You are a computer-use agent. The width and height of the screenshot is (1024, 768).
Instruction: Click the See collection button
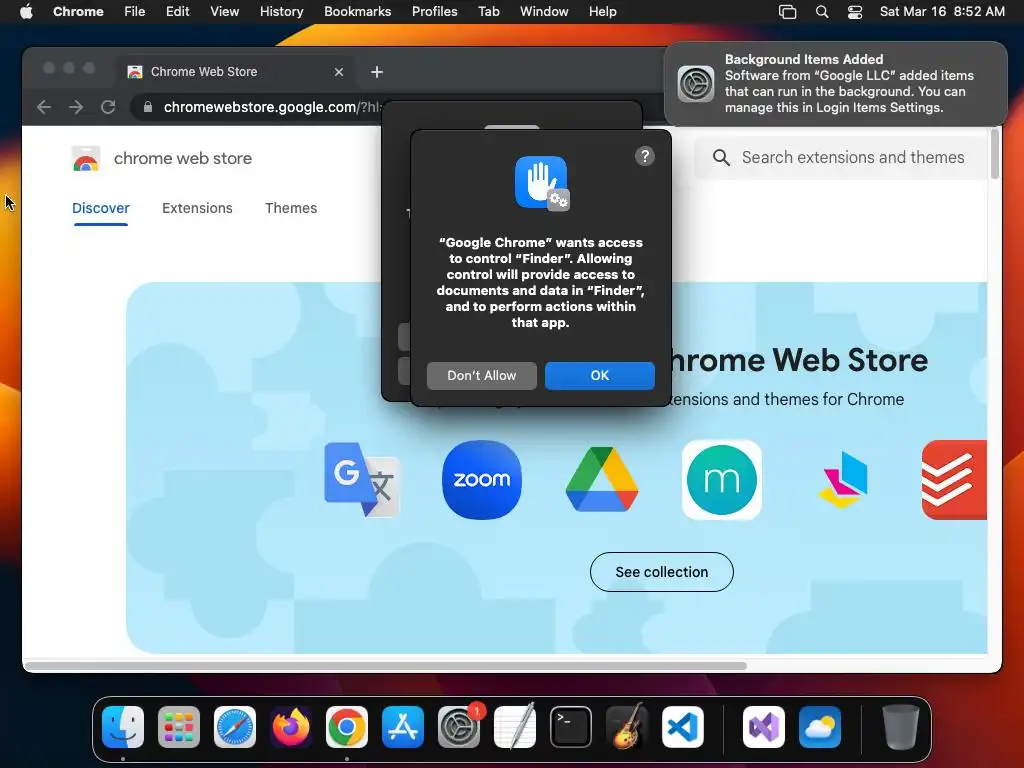tap(662, 572)
